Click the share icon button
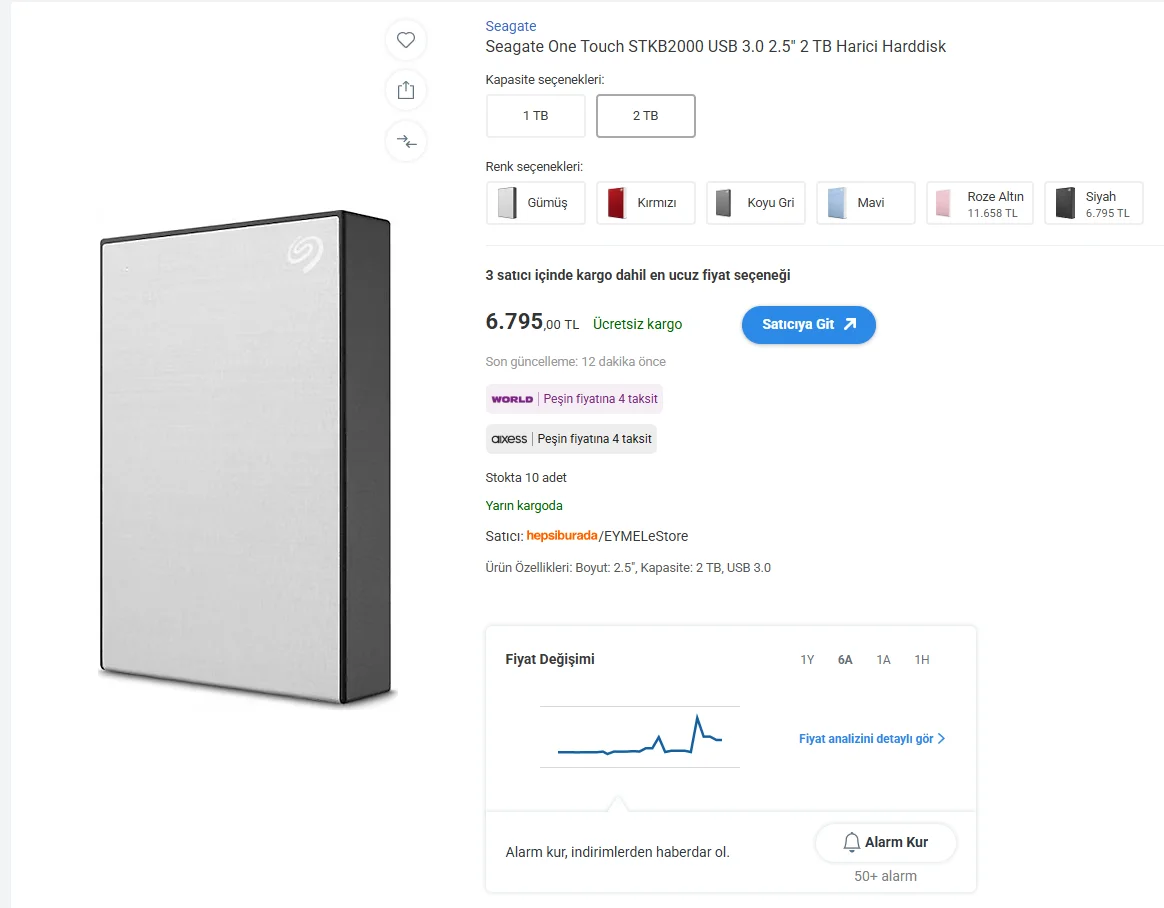 pos(406,90)
